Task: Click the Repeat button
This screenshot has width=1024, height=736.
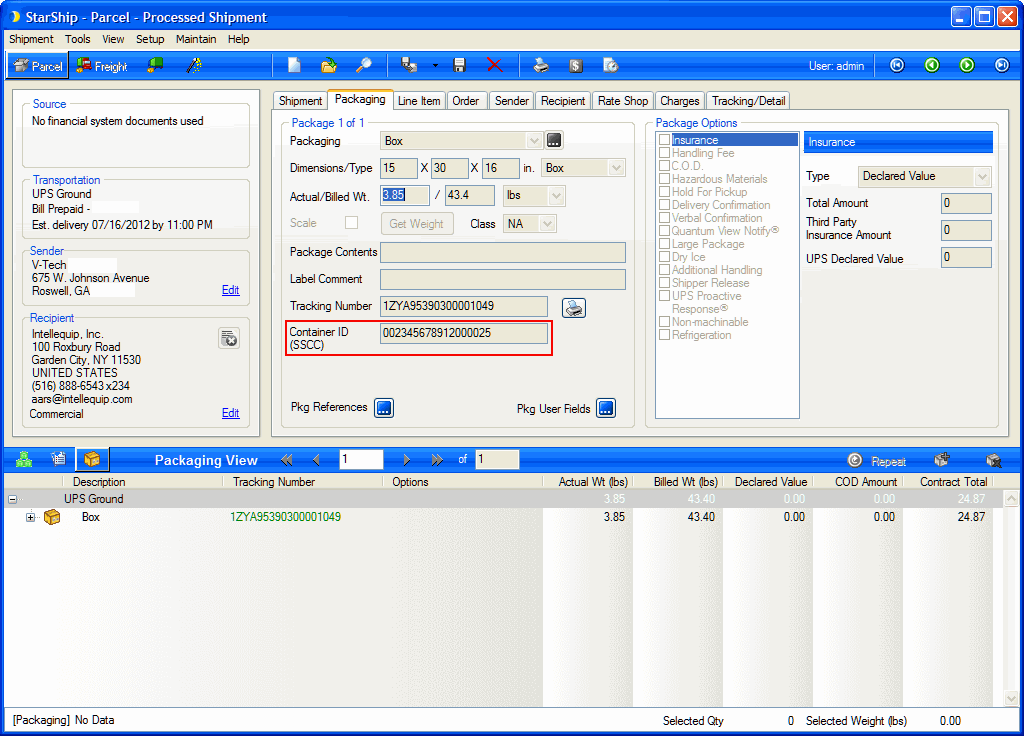Action: tap(878, 460)
